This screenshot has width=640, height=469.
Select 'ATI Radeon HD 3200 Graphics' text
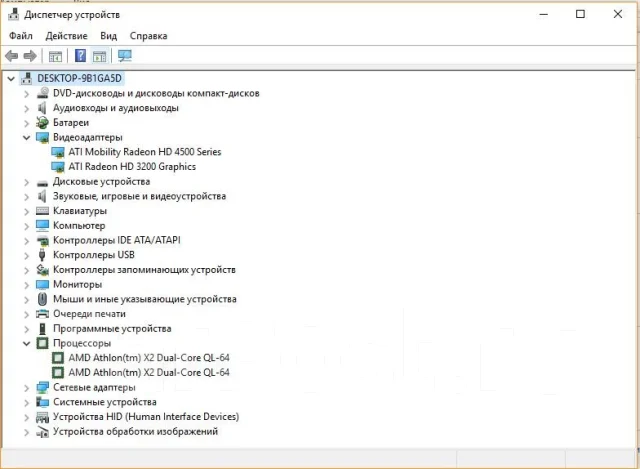coord(132,167)
